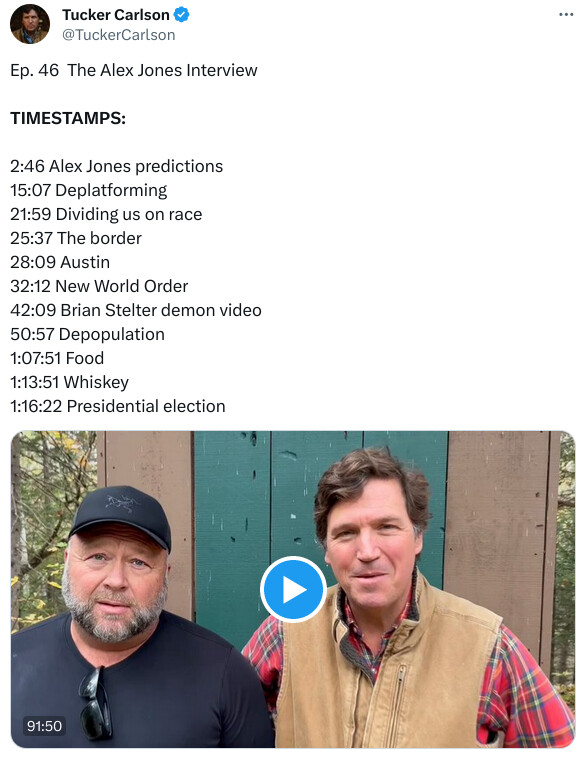Select the 21:59 Dividing us on race timestamp
The image size is (580, 768).
pos(106,215)
